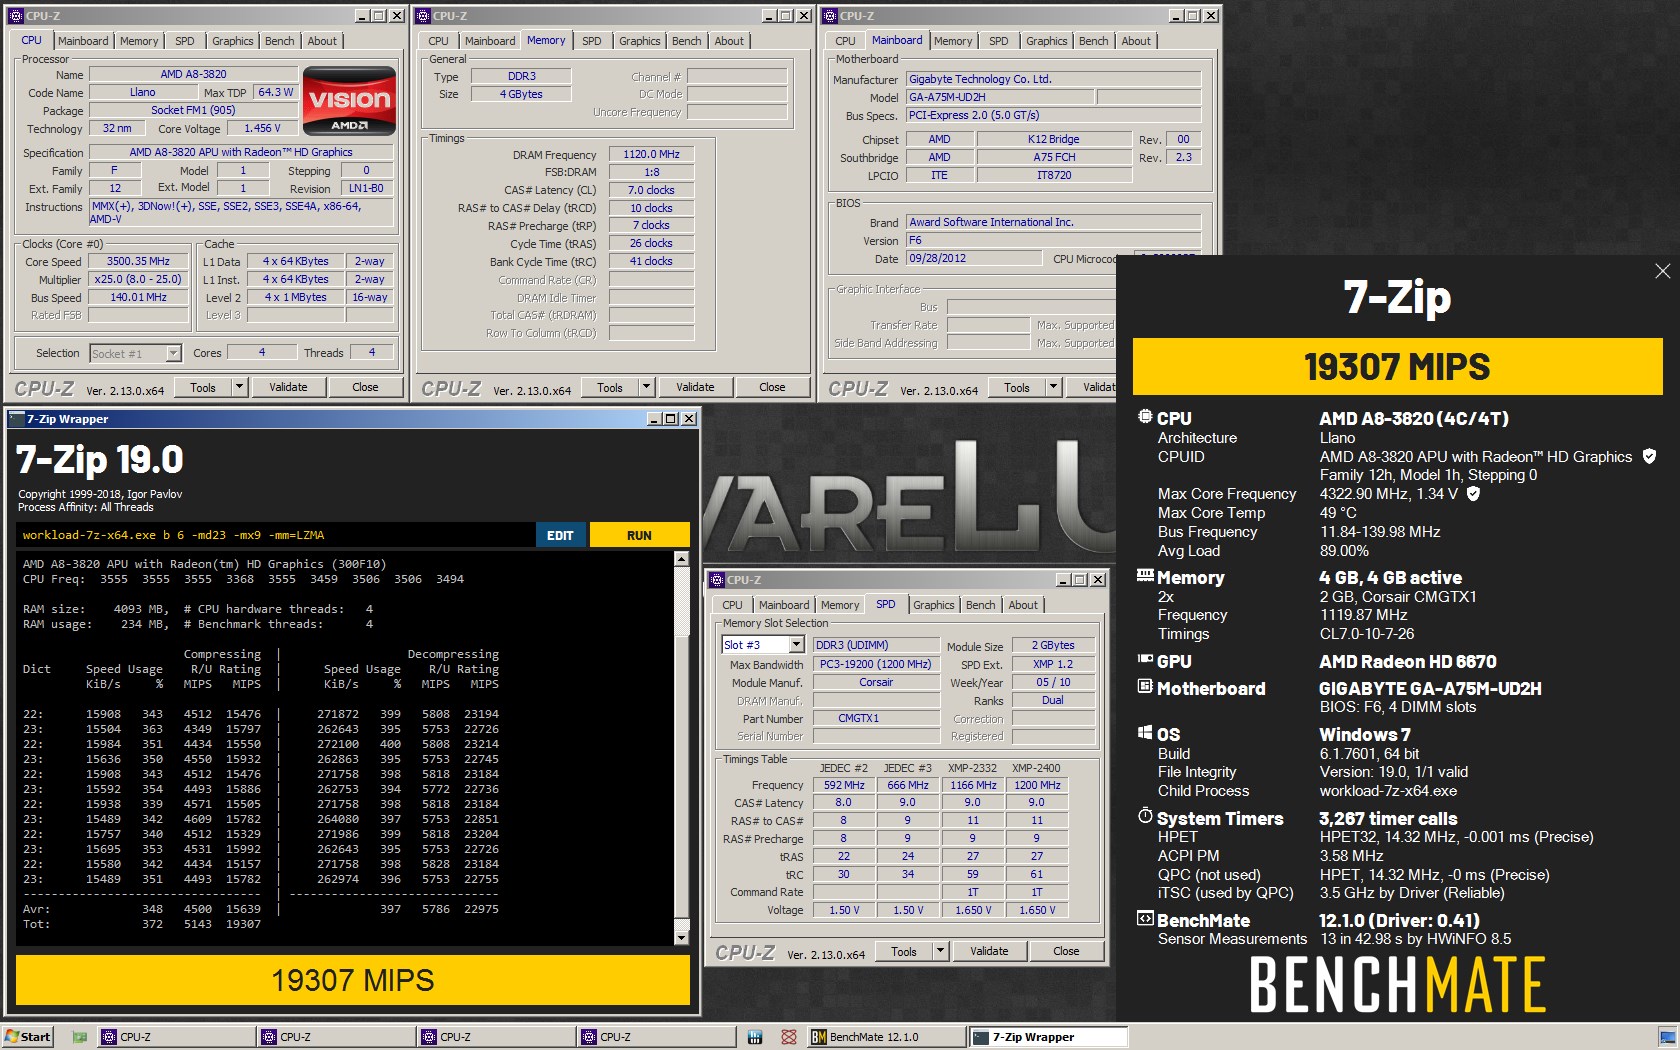The image size is (1680, 1050).
Task: Click the Multiplier value x25.0 (8.0 - 25.0)
Action: coord(138,279)
